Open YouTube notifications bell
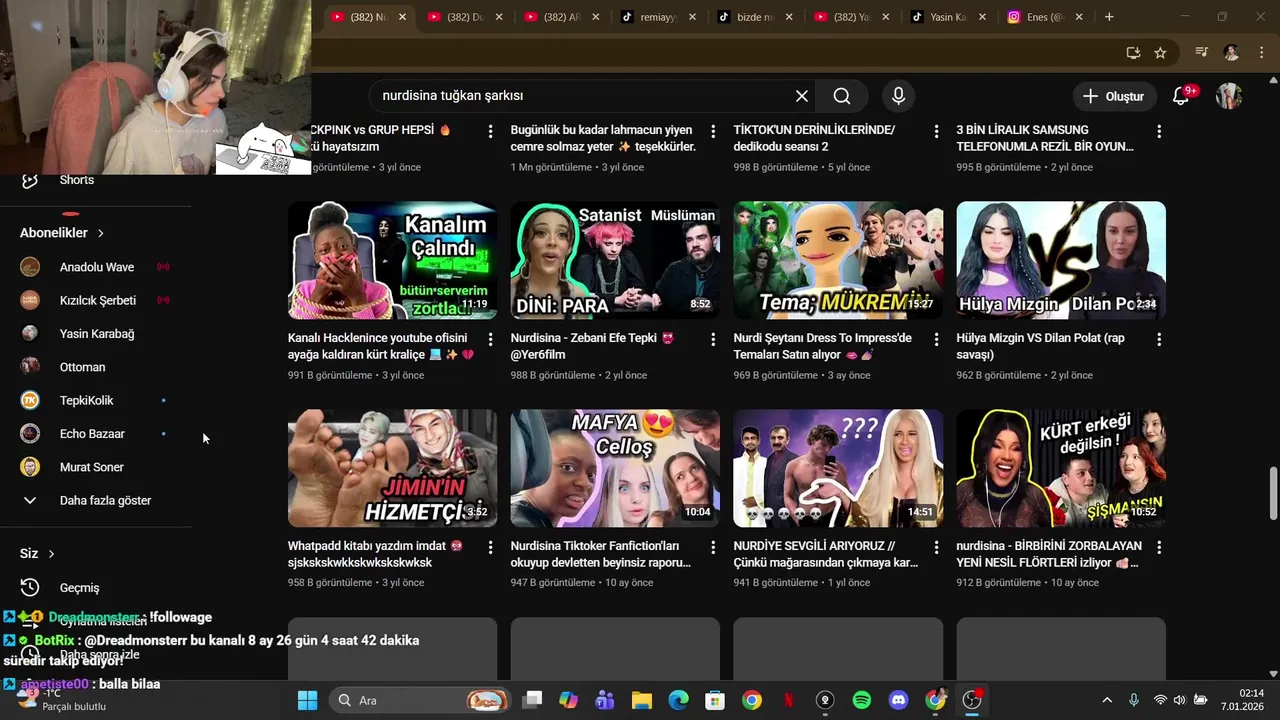The height and width of the screenshot is (720, 1280). pos(1182,96)
